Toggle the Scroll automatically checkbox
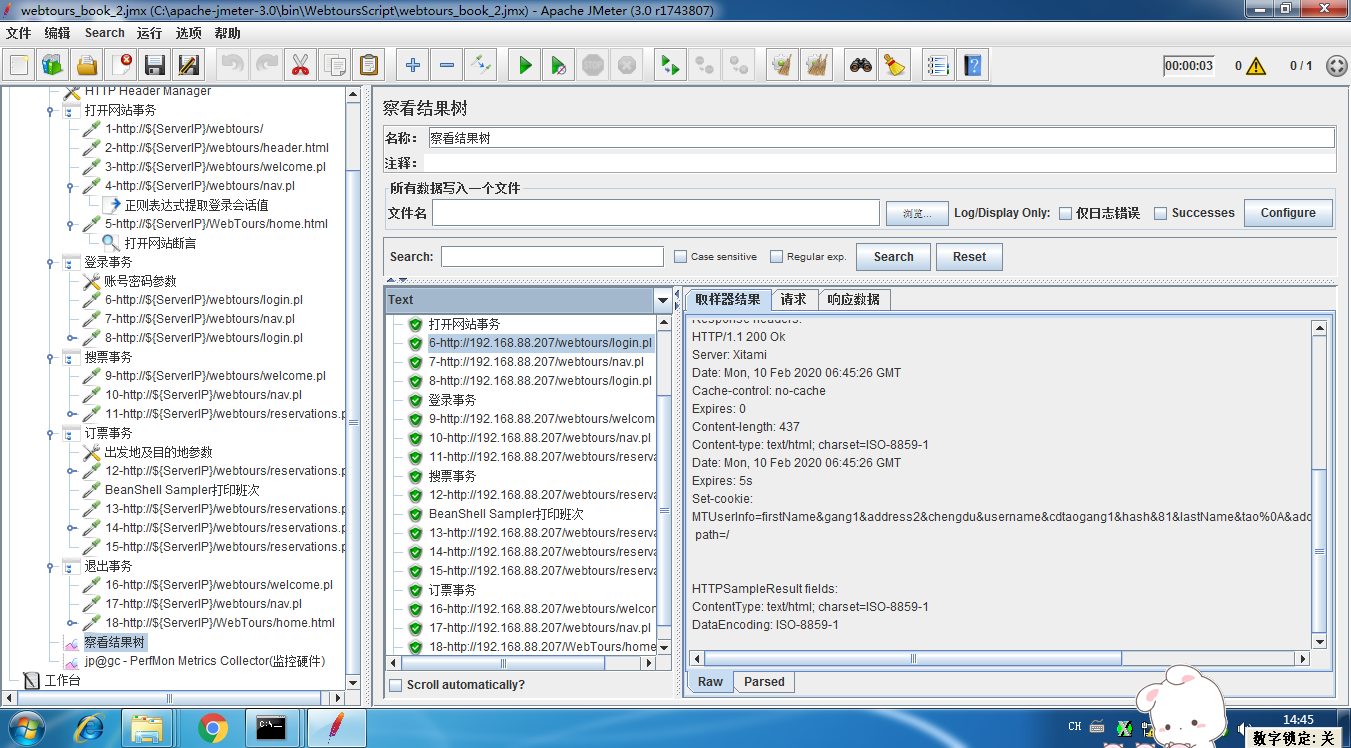1351x748 pixels. (396, 685)
